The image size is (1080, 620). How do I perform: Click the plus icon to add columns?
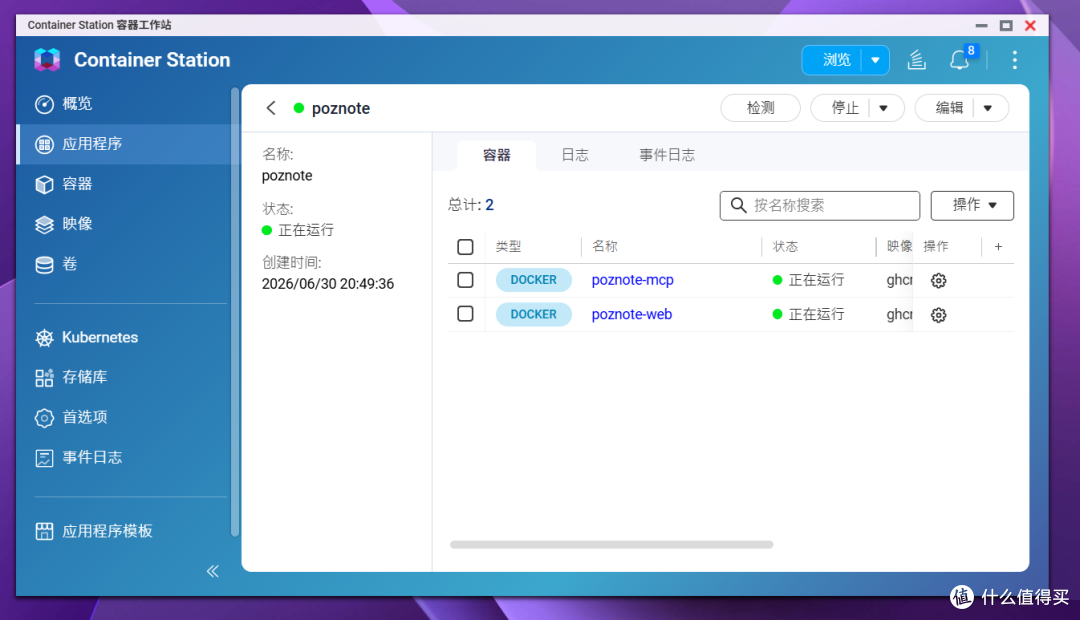(998, 247)
